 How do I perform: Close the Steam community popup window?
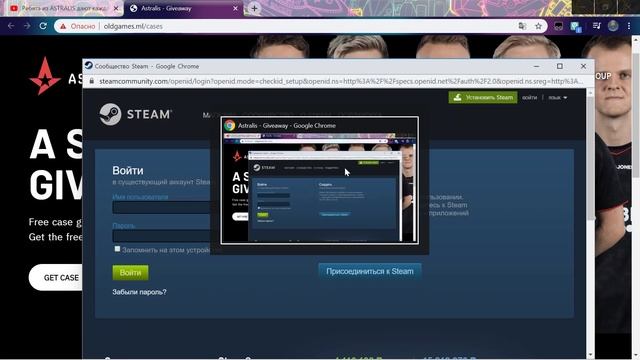click(583, 66)
